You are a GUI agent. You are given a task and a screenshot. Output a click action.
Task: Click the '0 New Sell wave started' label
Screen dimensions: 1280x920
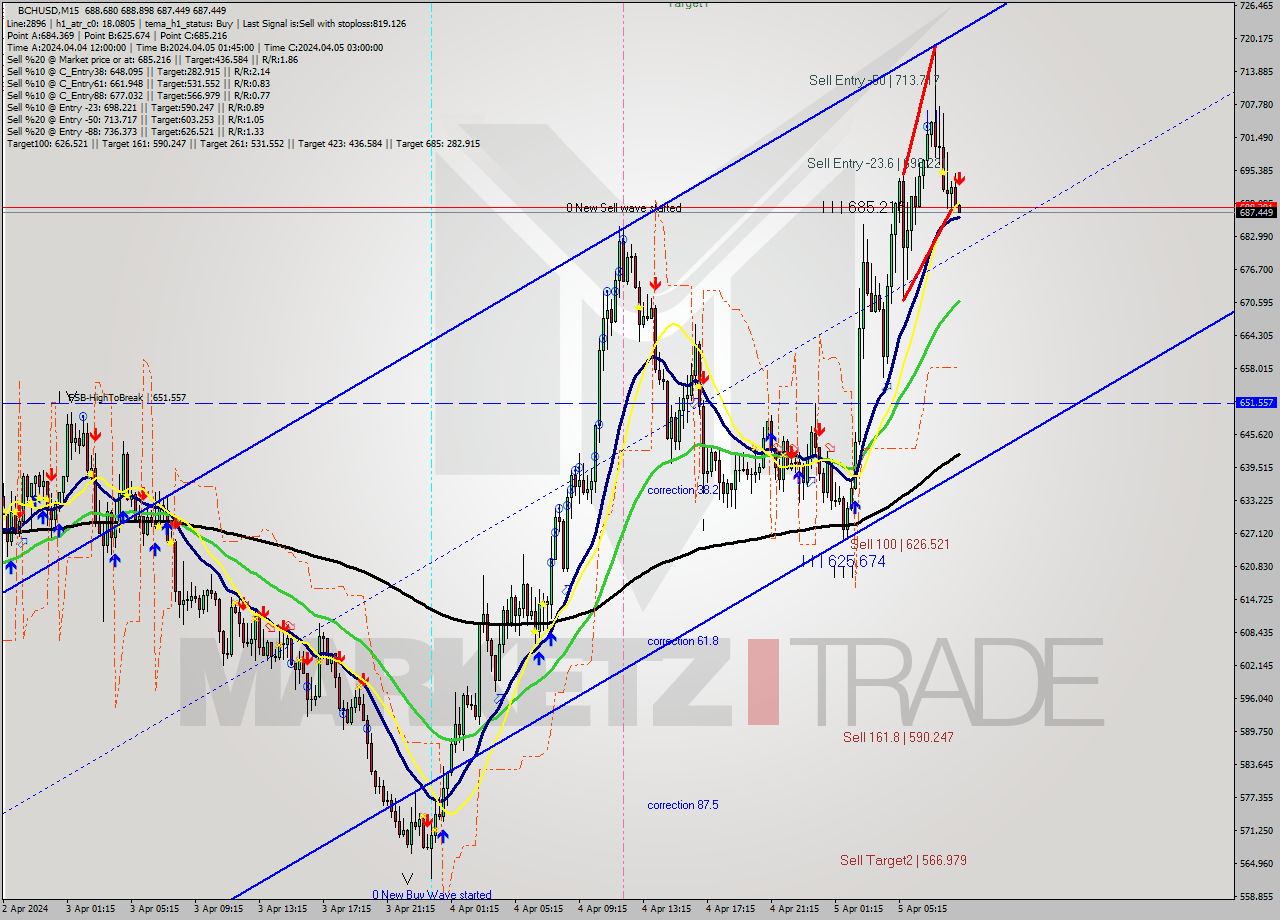623,208
